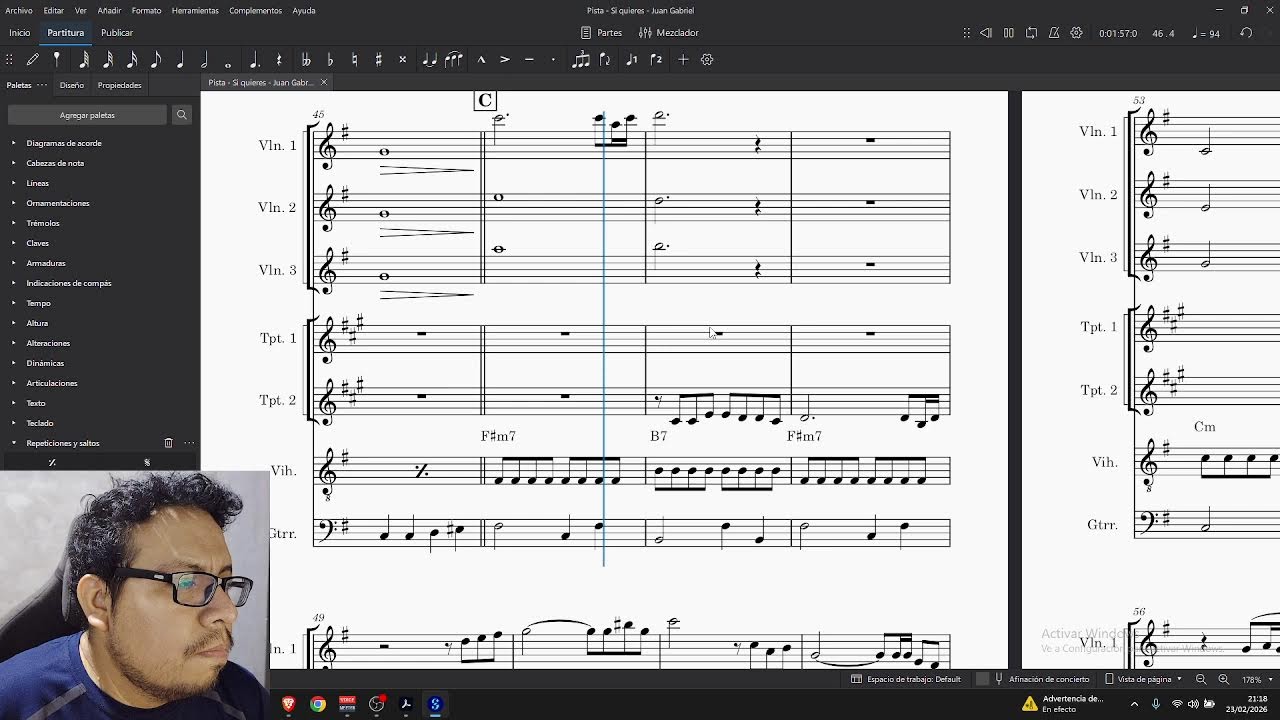Open the Archivo menu

(19, 10)
